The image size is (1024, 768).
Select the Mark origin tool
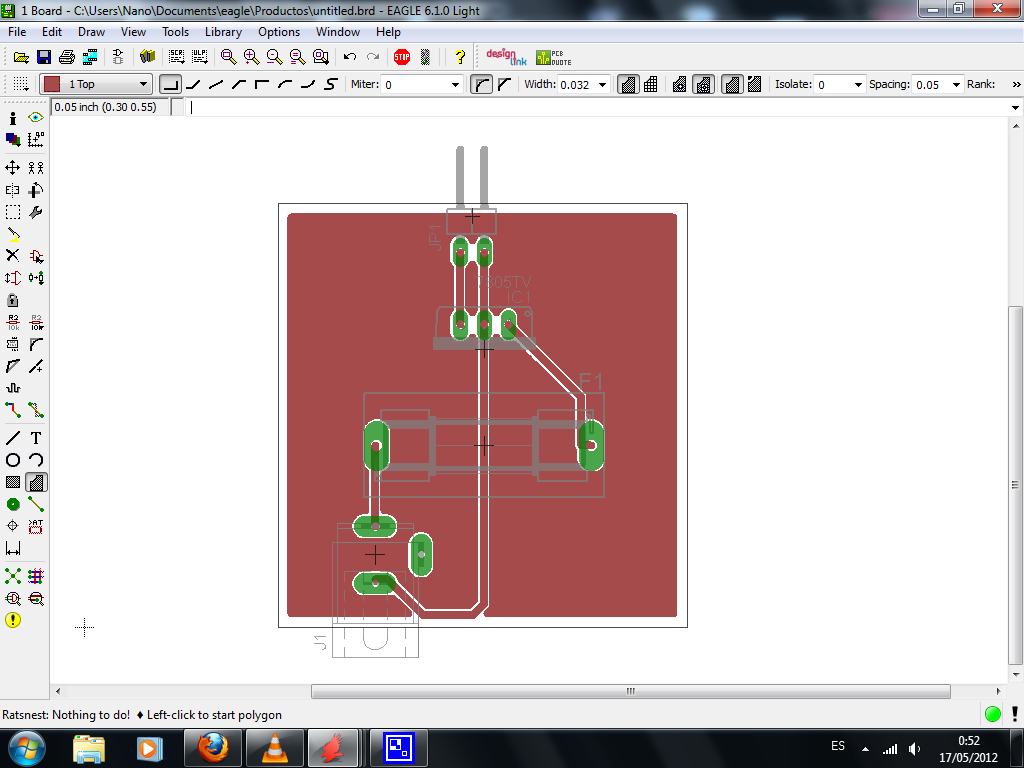coord(36,139)
